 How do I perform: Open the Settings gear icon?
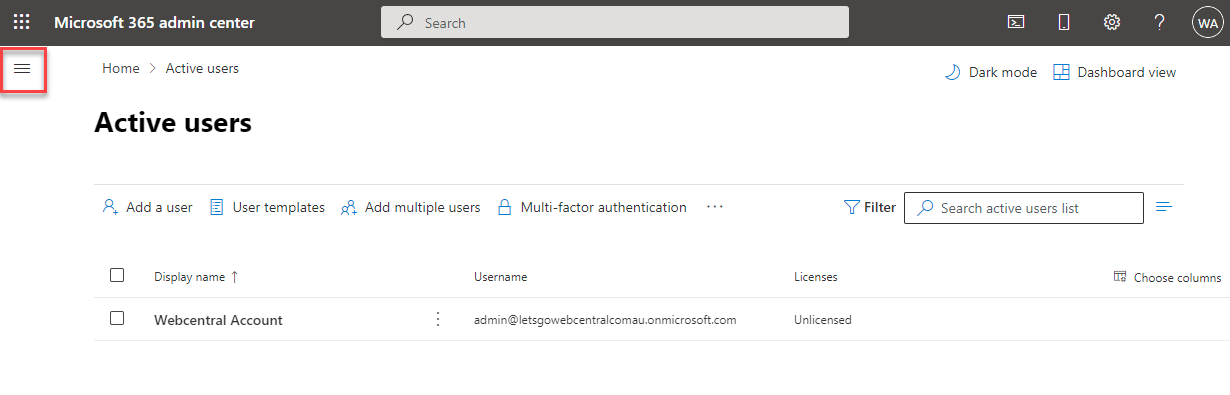coord(1111,22)
